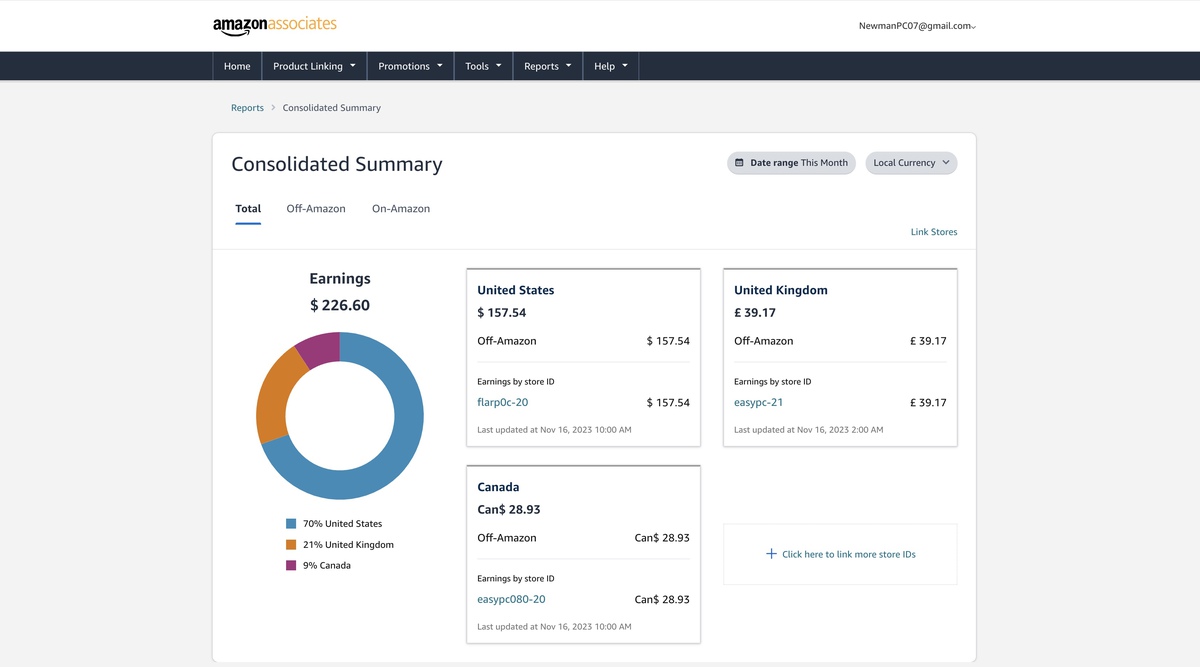Click the Last updated Nov 16, 2023 2:00 AM text

809,430
